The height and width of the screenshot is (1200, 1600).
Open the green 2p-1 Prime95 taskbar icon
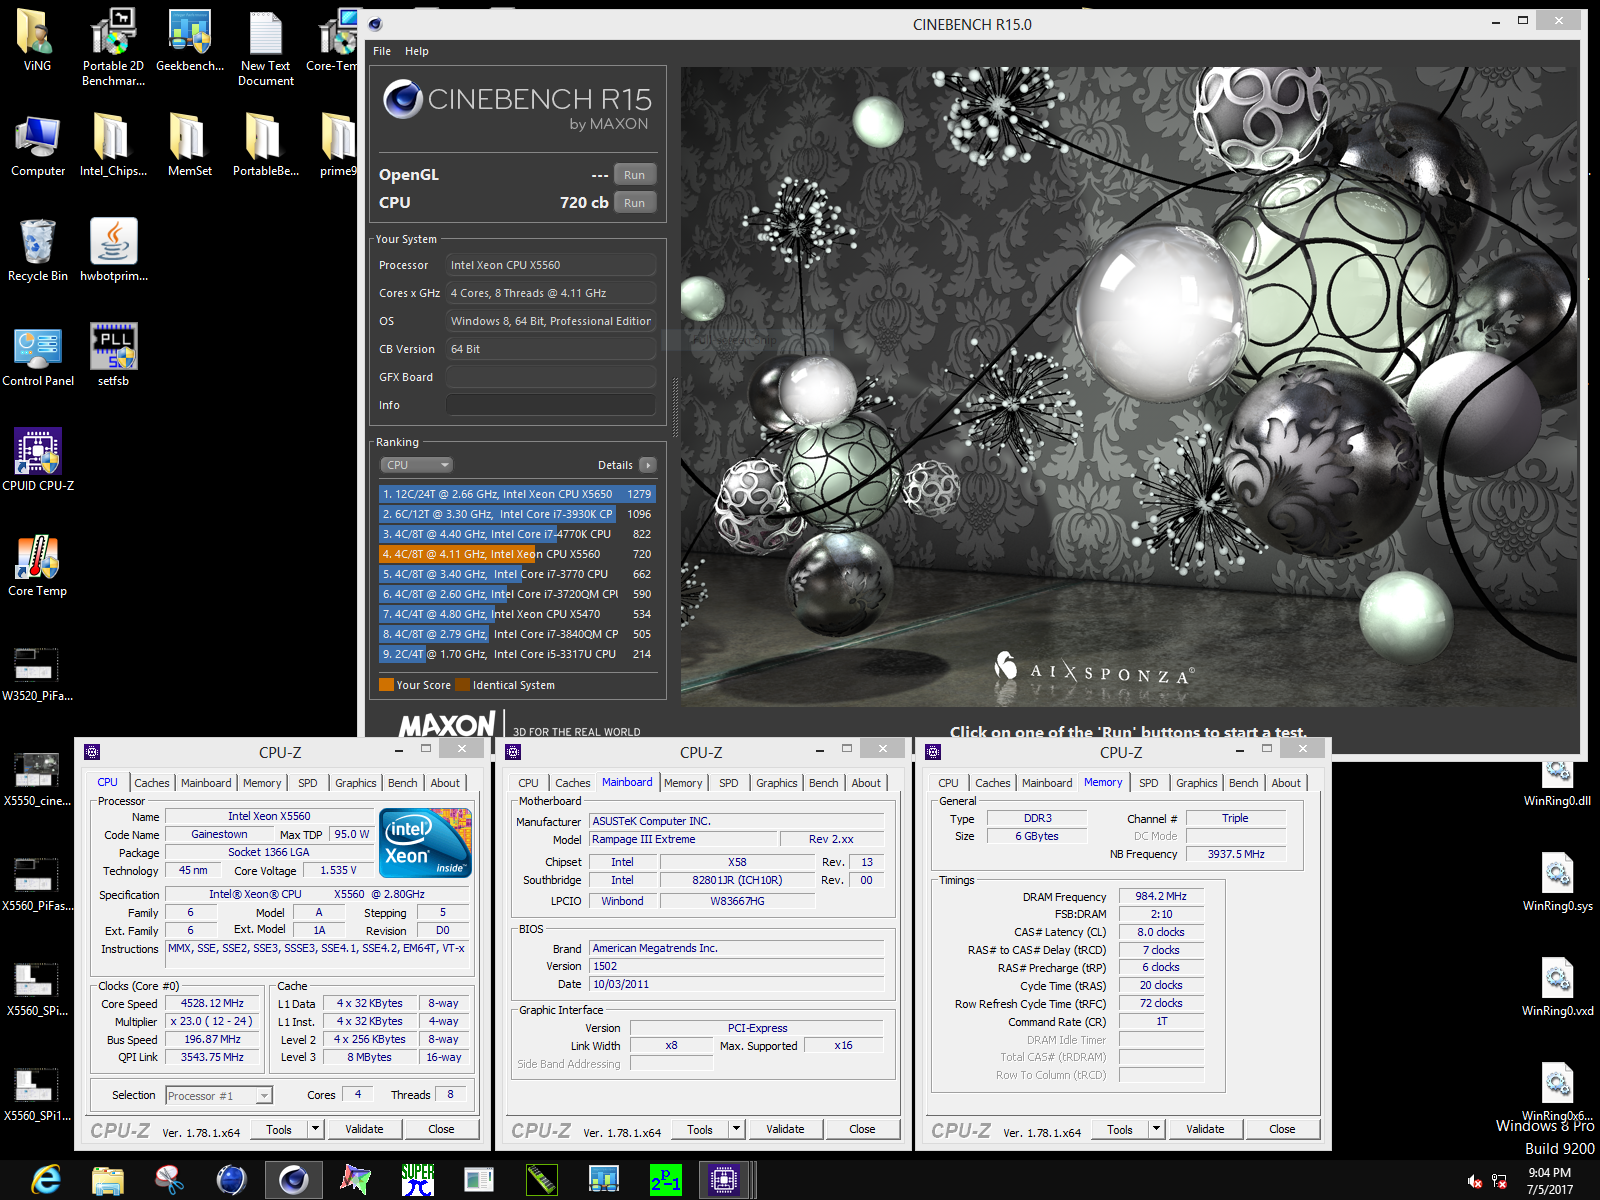665,1180
